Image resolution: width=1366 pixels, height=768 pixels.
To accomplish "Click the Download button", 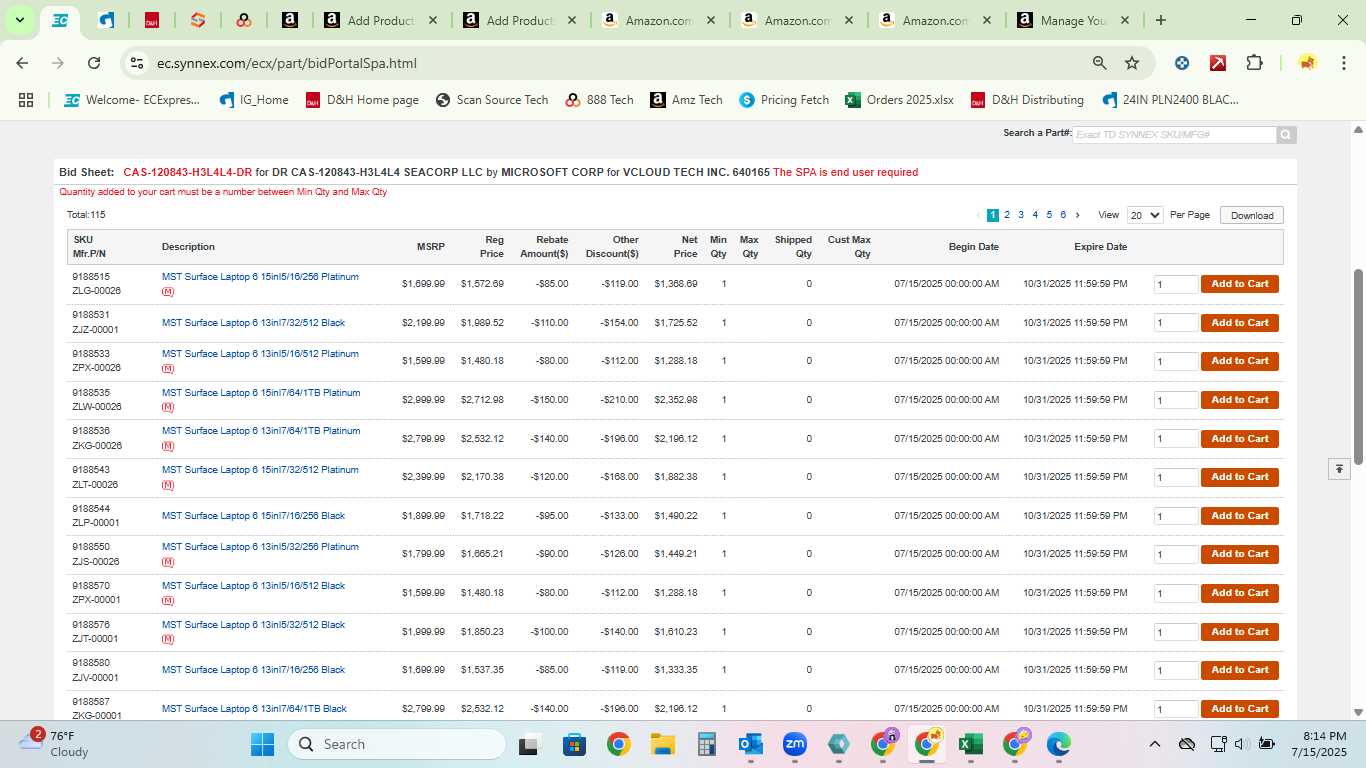I will pyautogui.click(x=1252, y=215).
